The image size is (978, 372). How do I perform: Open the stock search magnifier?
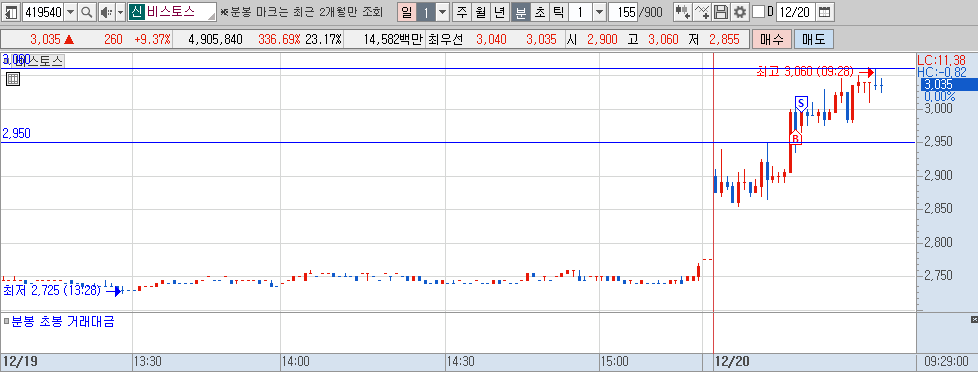coord(87,11)
